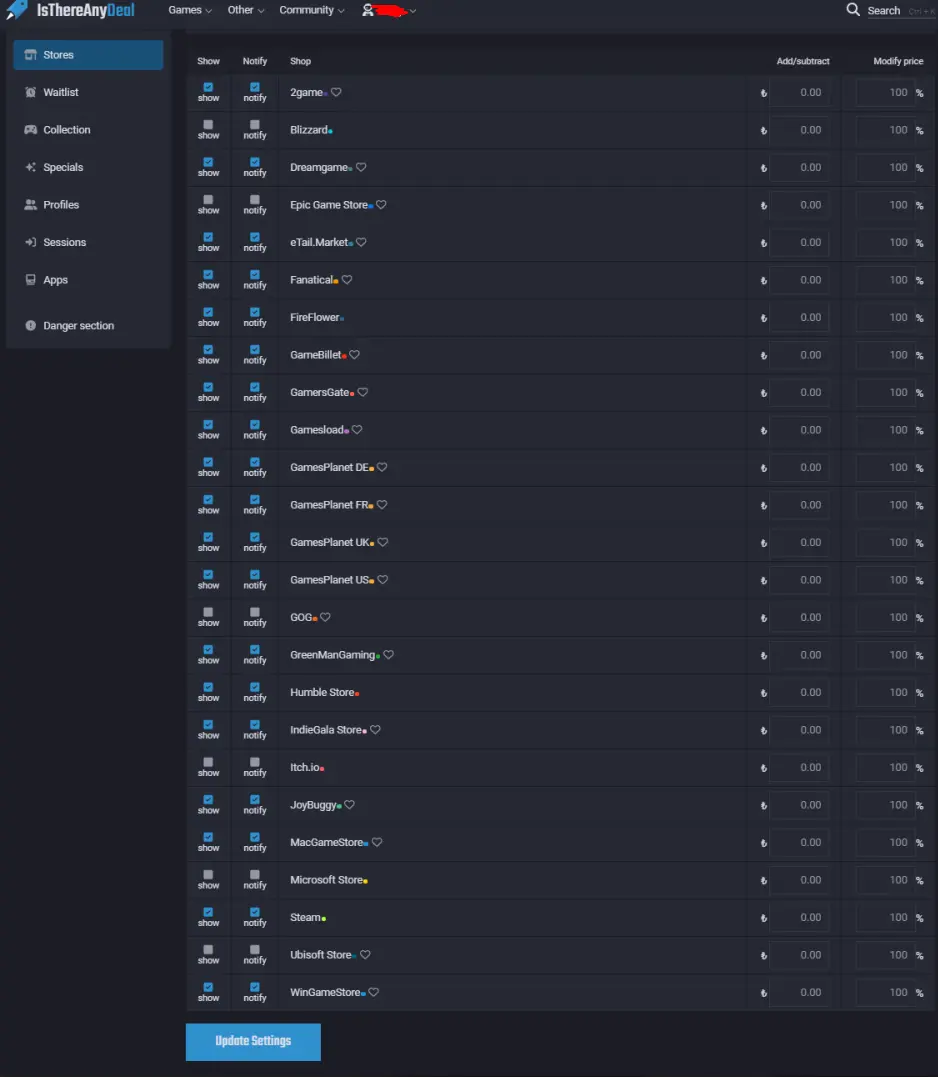Image resolution: width=938 pixels, height=1077 pixels.
Task: Click the search magnifier icon
Action: coord(853,10)
